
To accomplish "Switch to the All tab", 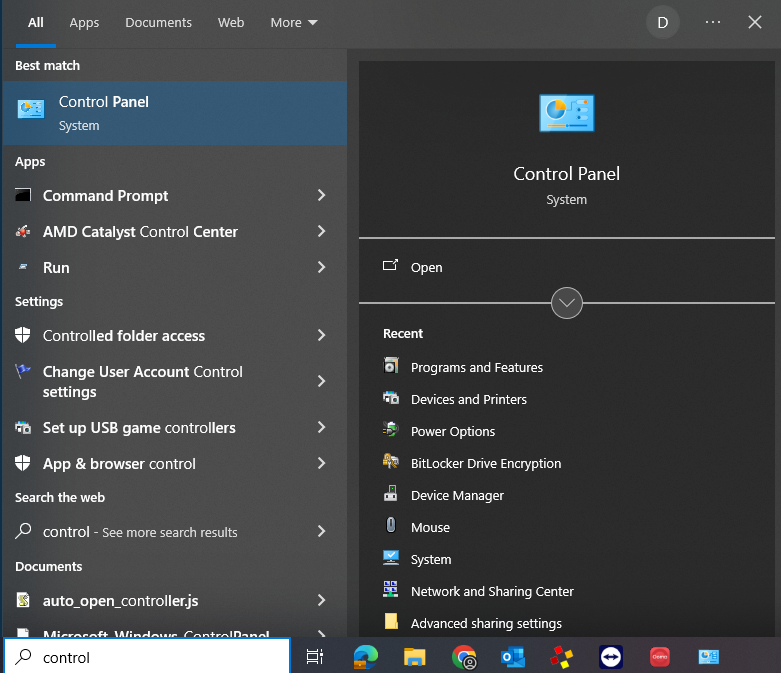I will [35, 22].
